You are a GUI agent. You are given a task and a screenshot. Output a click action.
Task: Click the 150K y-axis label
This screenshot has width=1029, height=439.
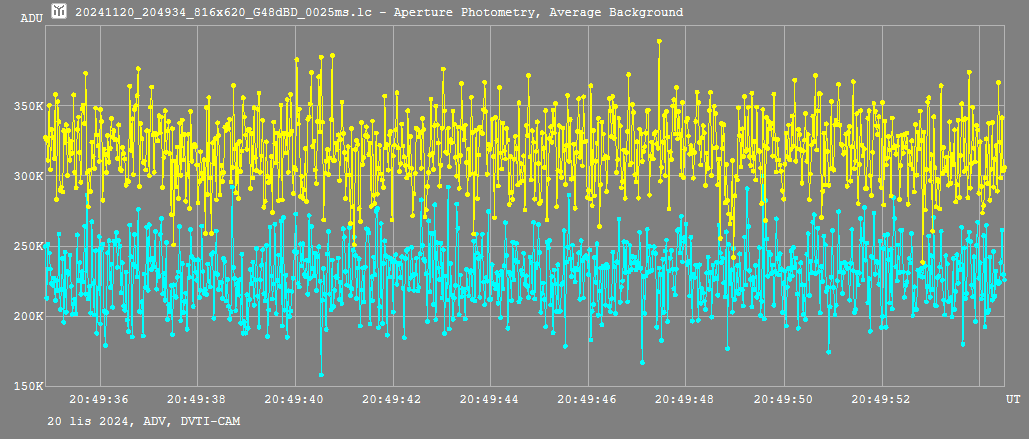click(x=28, y=386)
